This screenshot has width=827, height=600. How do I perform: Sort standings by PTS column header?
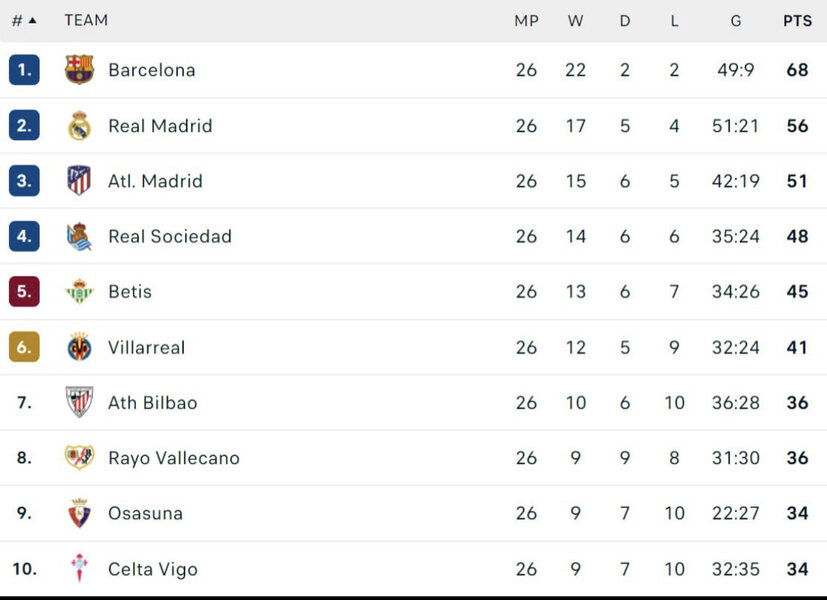(x=797, y=20)
